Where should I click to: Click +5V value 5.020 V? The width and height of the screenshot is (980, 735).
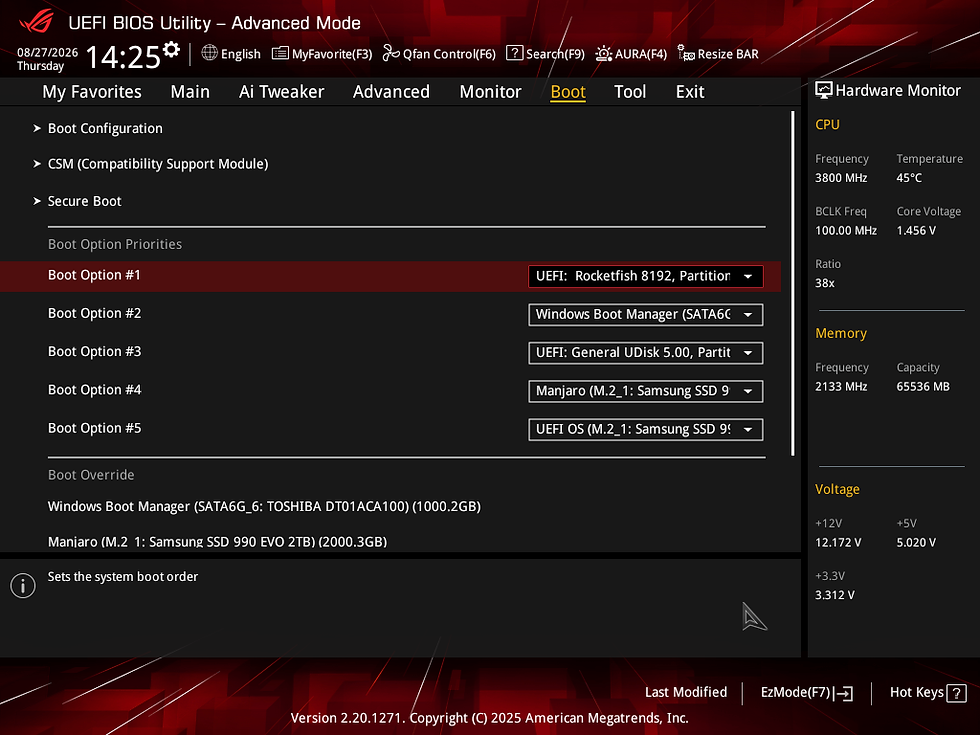tap(916, 542)
